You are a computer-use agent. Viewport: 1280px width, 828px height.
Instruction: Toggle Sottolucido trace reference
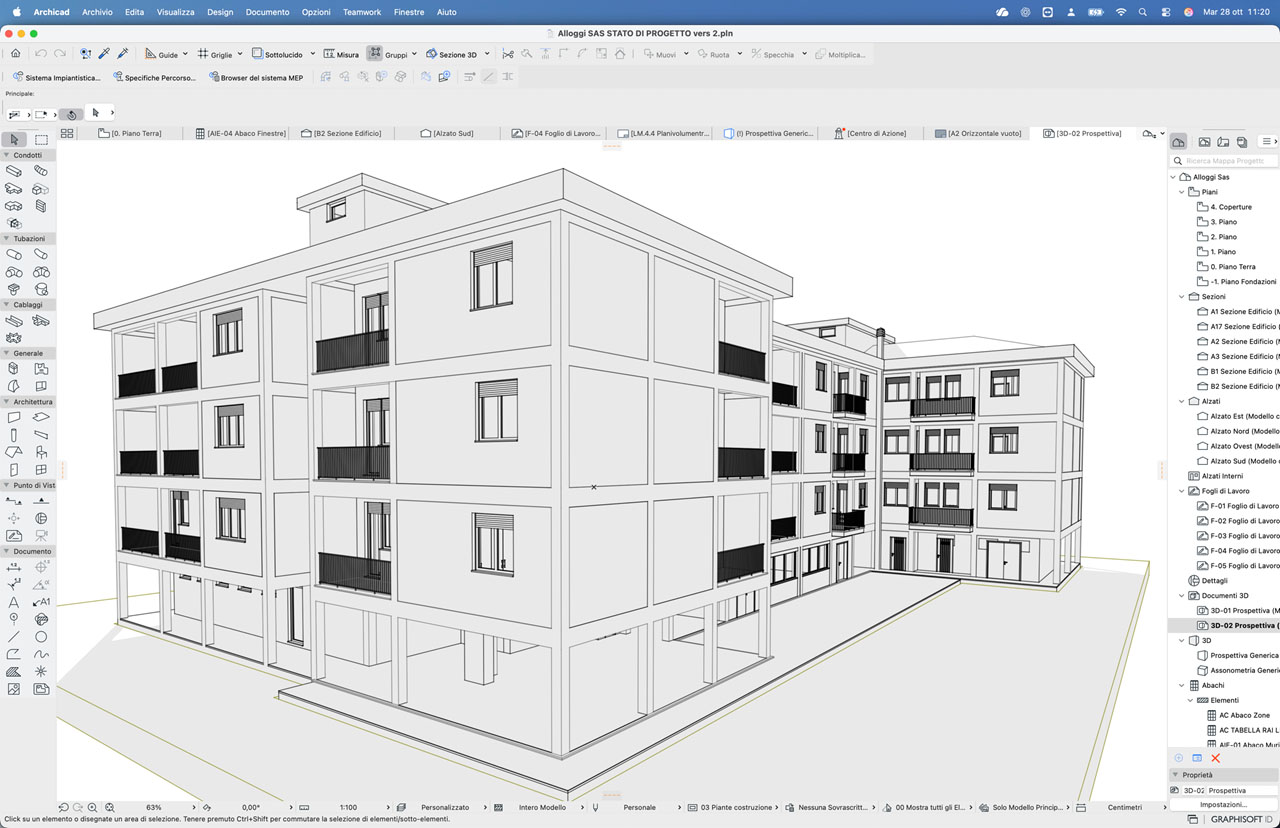click(x=278, y=54)
